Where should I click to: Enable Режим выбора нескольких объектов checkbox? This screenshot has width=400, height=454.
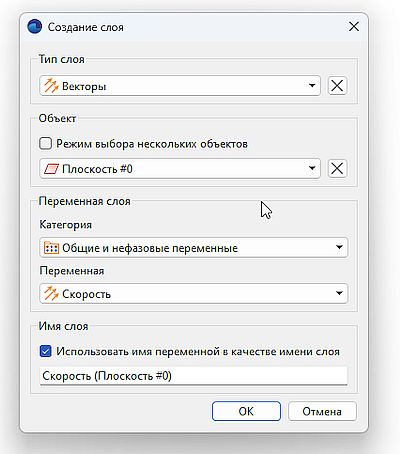click(x=45, y=144)
